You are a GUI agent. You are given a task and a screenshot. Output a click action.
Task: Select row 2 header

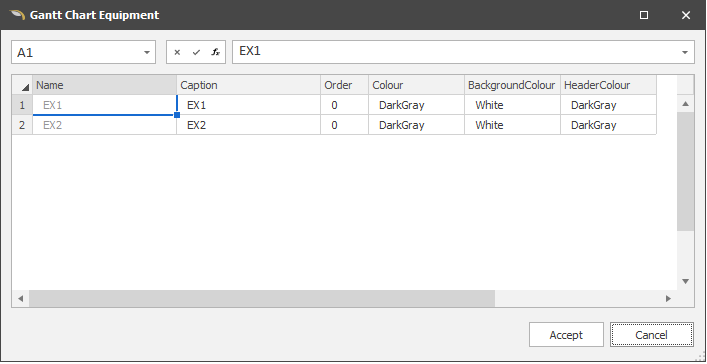click(x=22, y=125)
